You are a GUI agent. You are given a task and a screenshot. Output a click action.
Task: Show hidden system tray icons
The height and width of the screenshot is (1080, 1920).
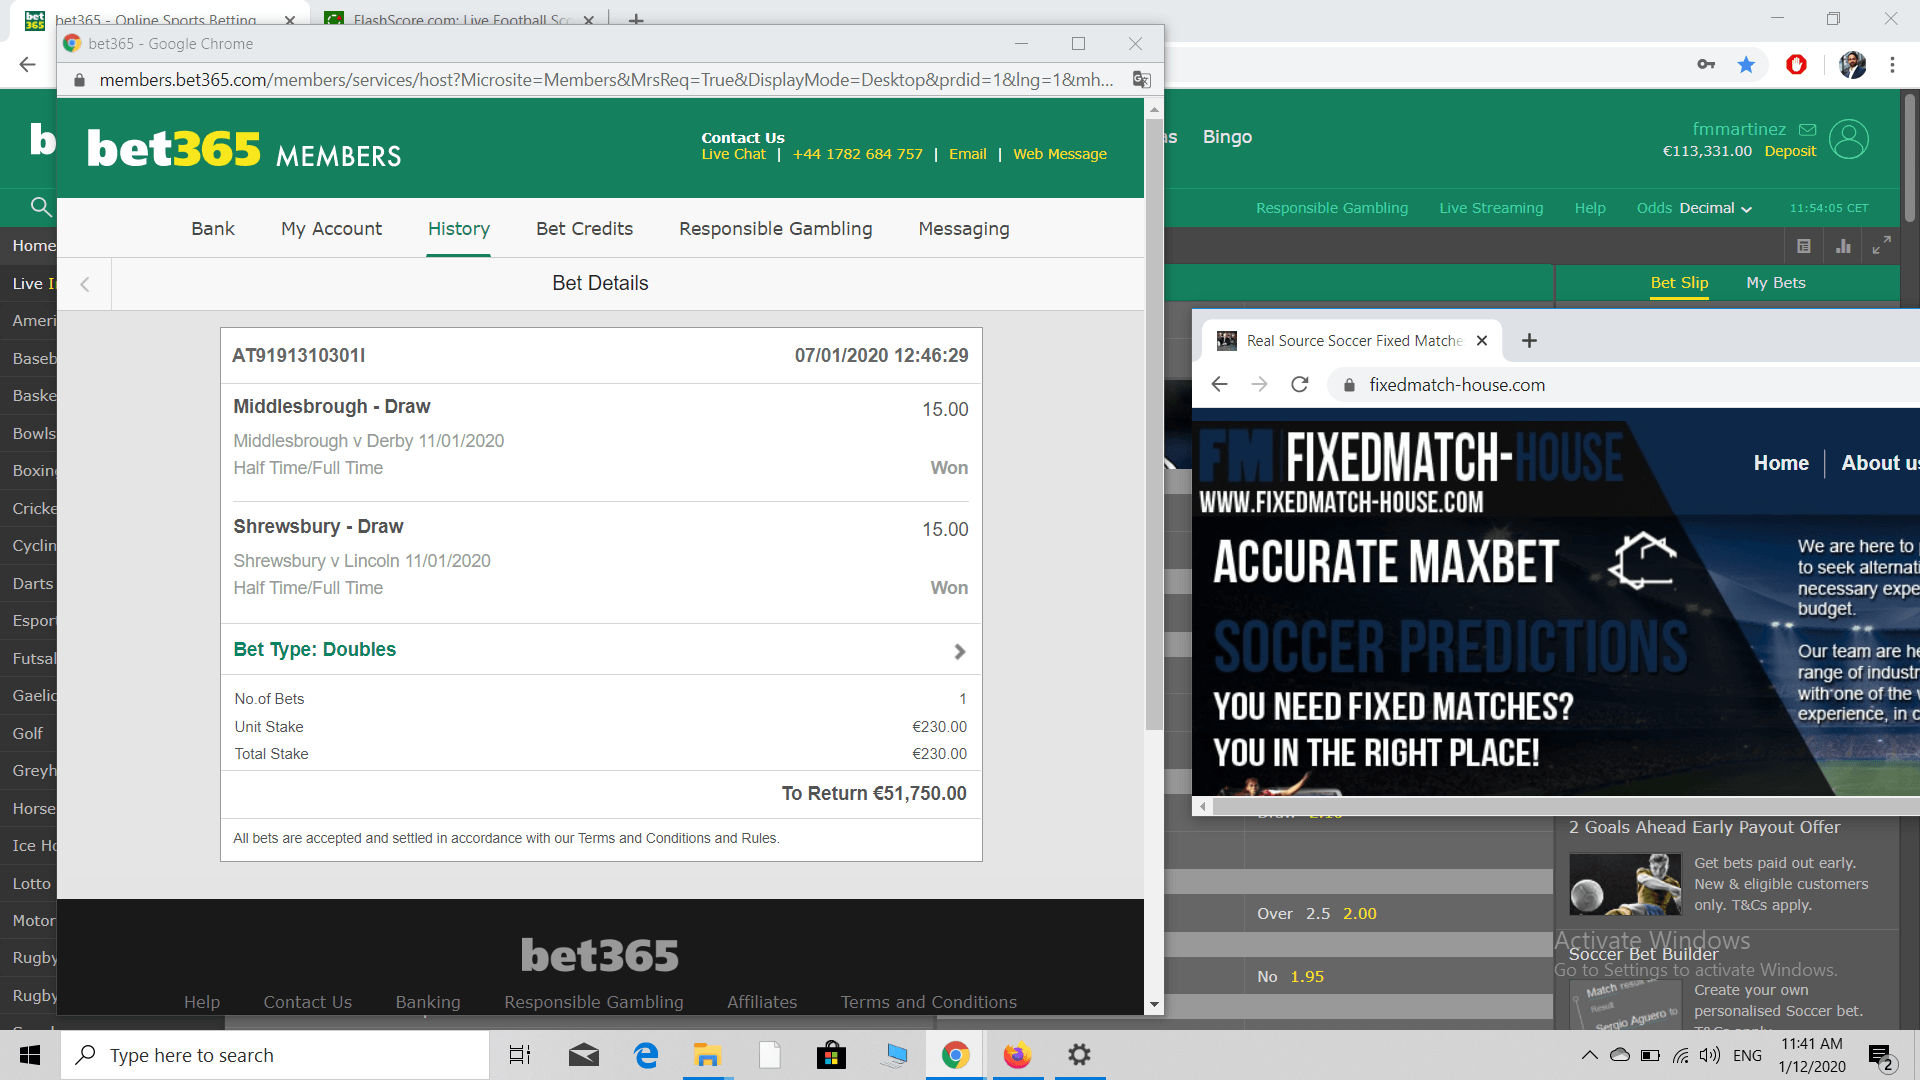1589,1055
